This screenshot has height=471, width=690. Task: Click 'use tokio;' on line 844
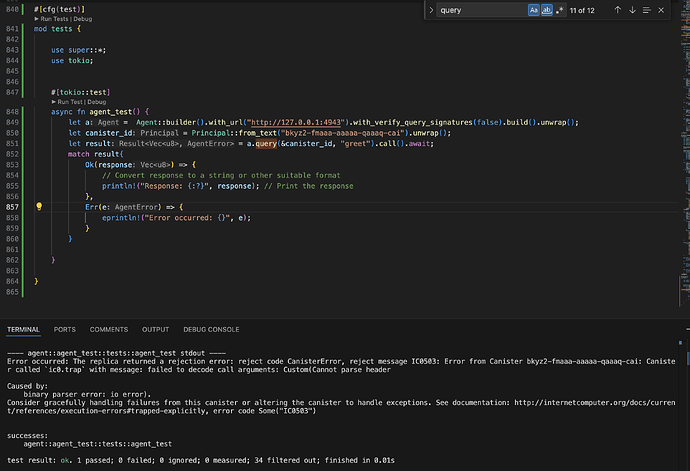(72, 61)
